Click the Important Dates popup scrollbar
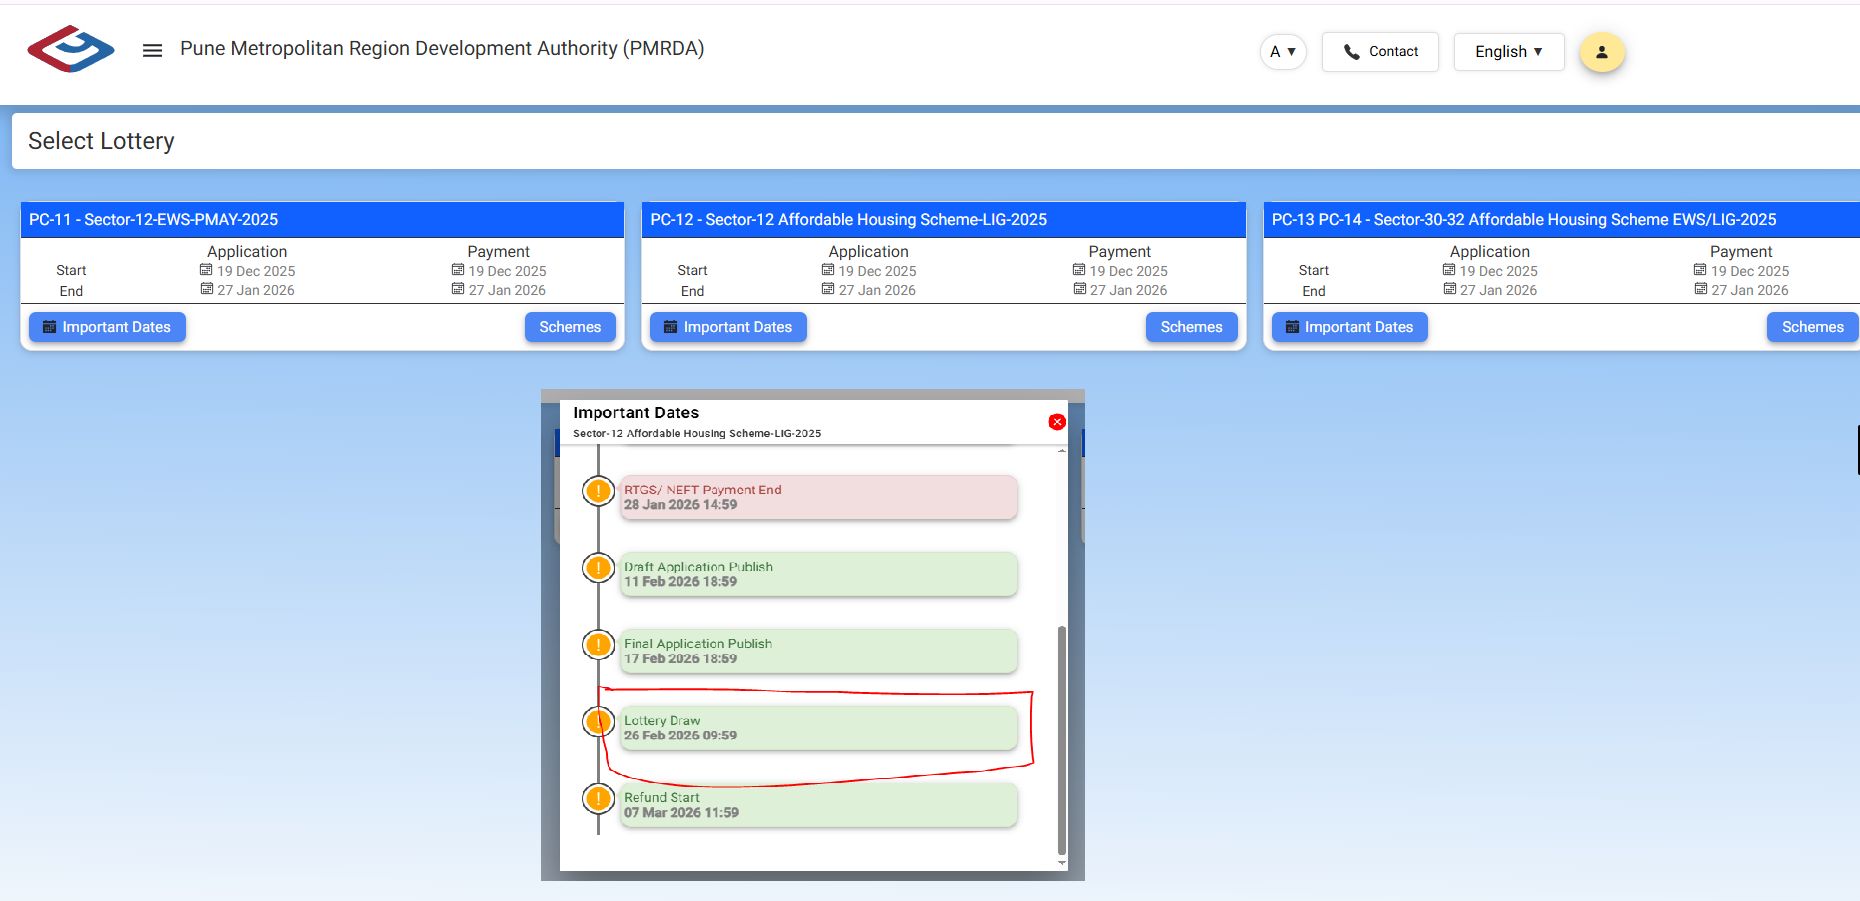Screen dimensions: 1860x901 click(1061, 740)
